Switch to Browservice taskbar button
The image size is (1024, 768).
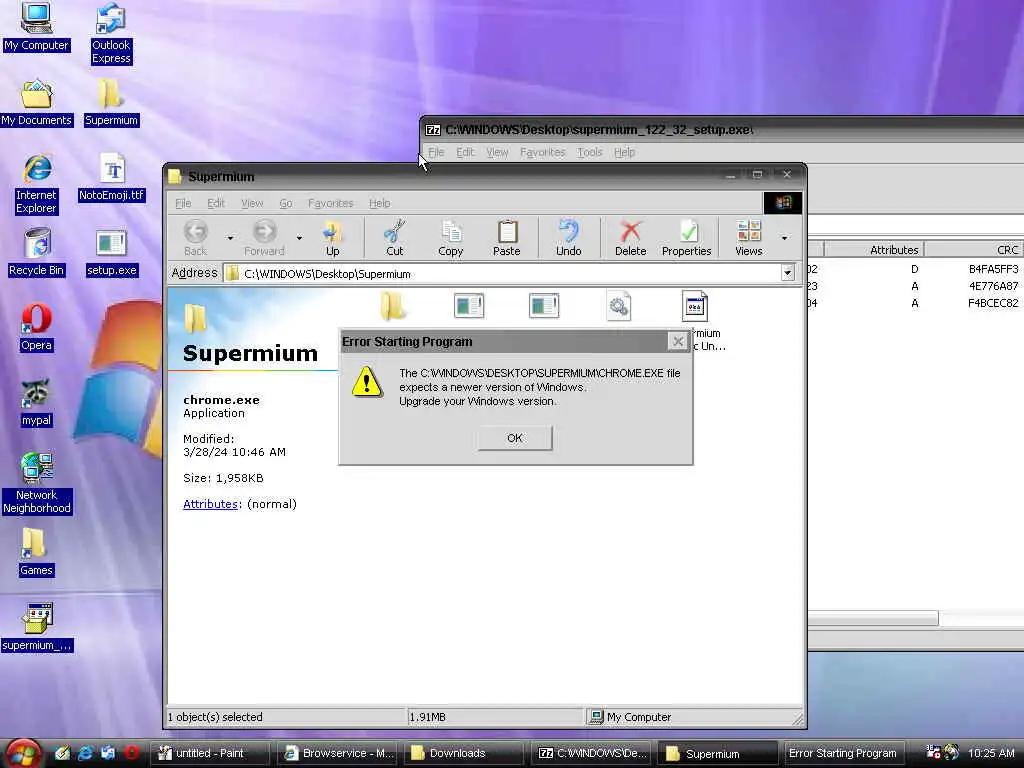(339, 753)
